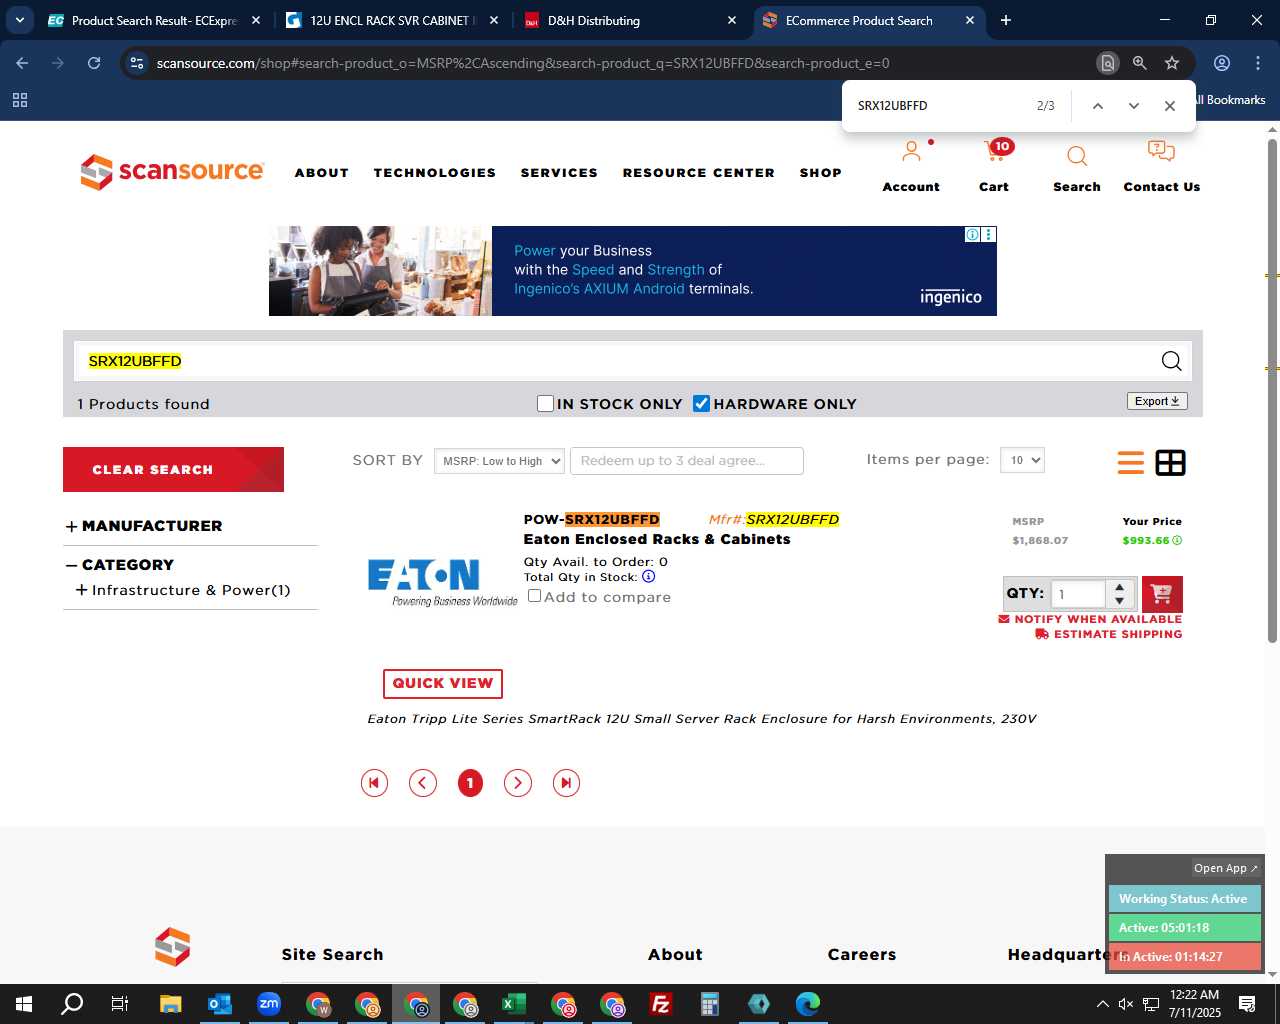
Task: Click the deal agreement redeem field
Action: coord(687,460)
